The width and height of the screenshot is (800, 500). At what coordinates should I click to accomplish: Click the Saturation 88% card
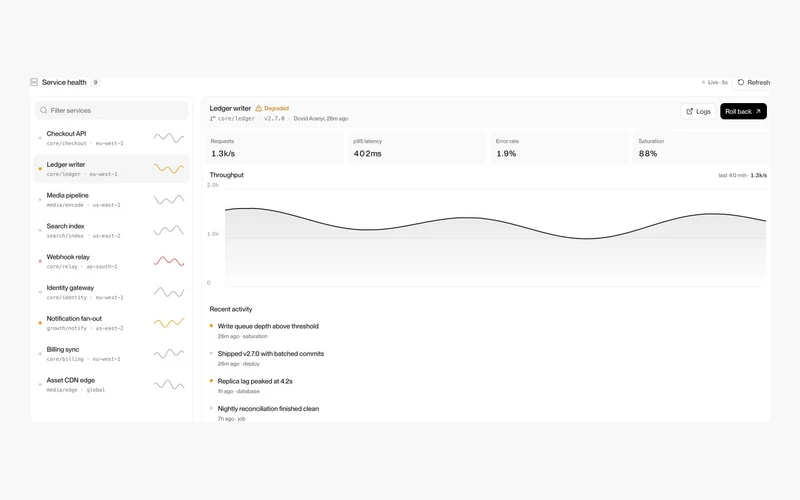click(701, 148)
